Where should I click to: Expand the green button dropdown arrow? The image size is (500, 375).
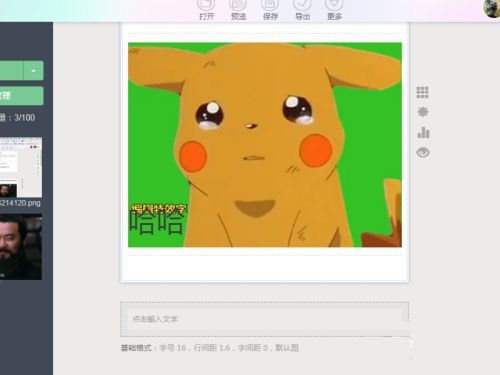(x=33, y=71)
